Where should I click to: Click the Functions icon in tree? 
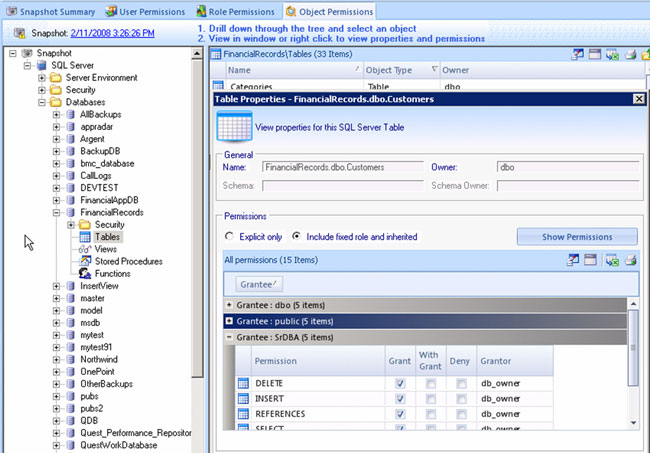(85, 273)
